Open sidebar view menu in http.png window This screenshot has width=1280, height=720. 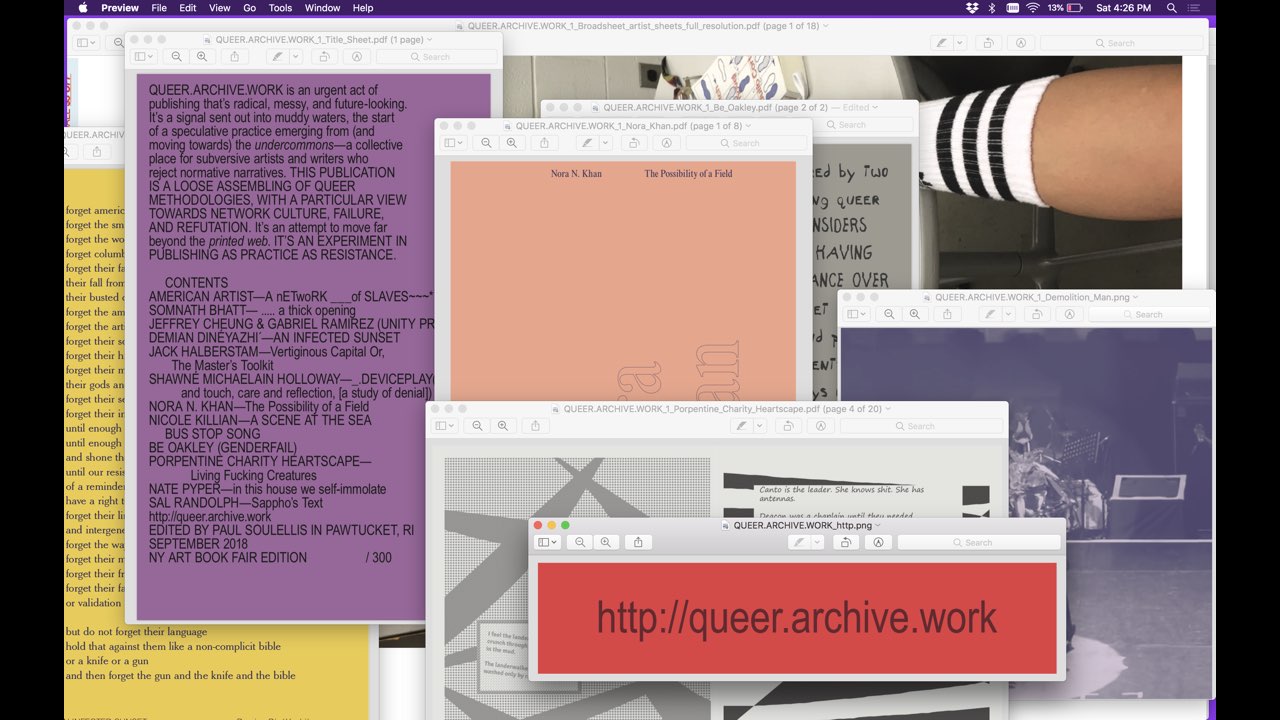[547, 542]
